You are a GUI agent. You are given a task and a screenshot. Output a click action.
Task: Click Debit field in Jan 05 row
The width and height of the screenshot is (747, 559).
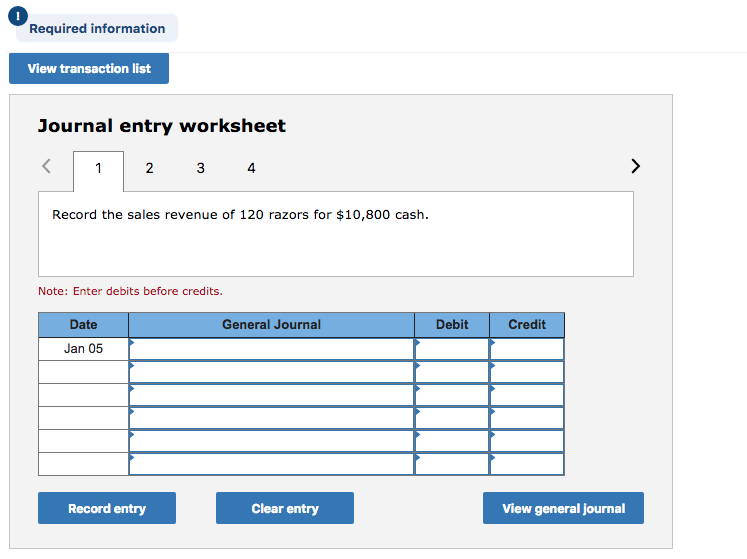click(452, 349)
